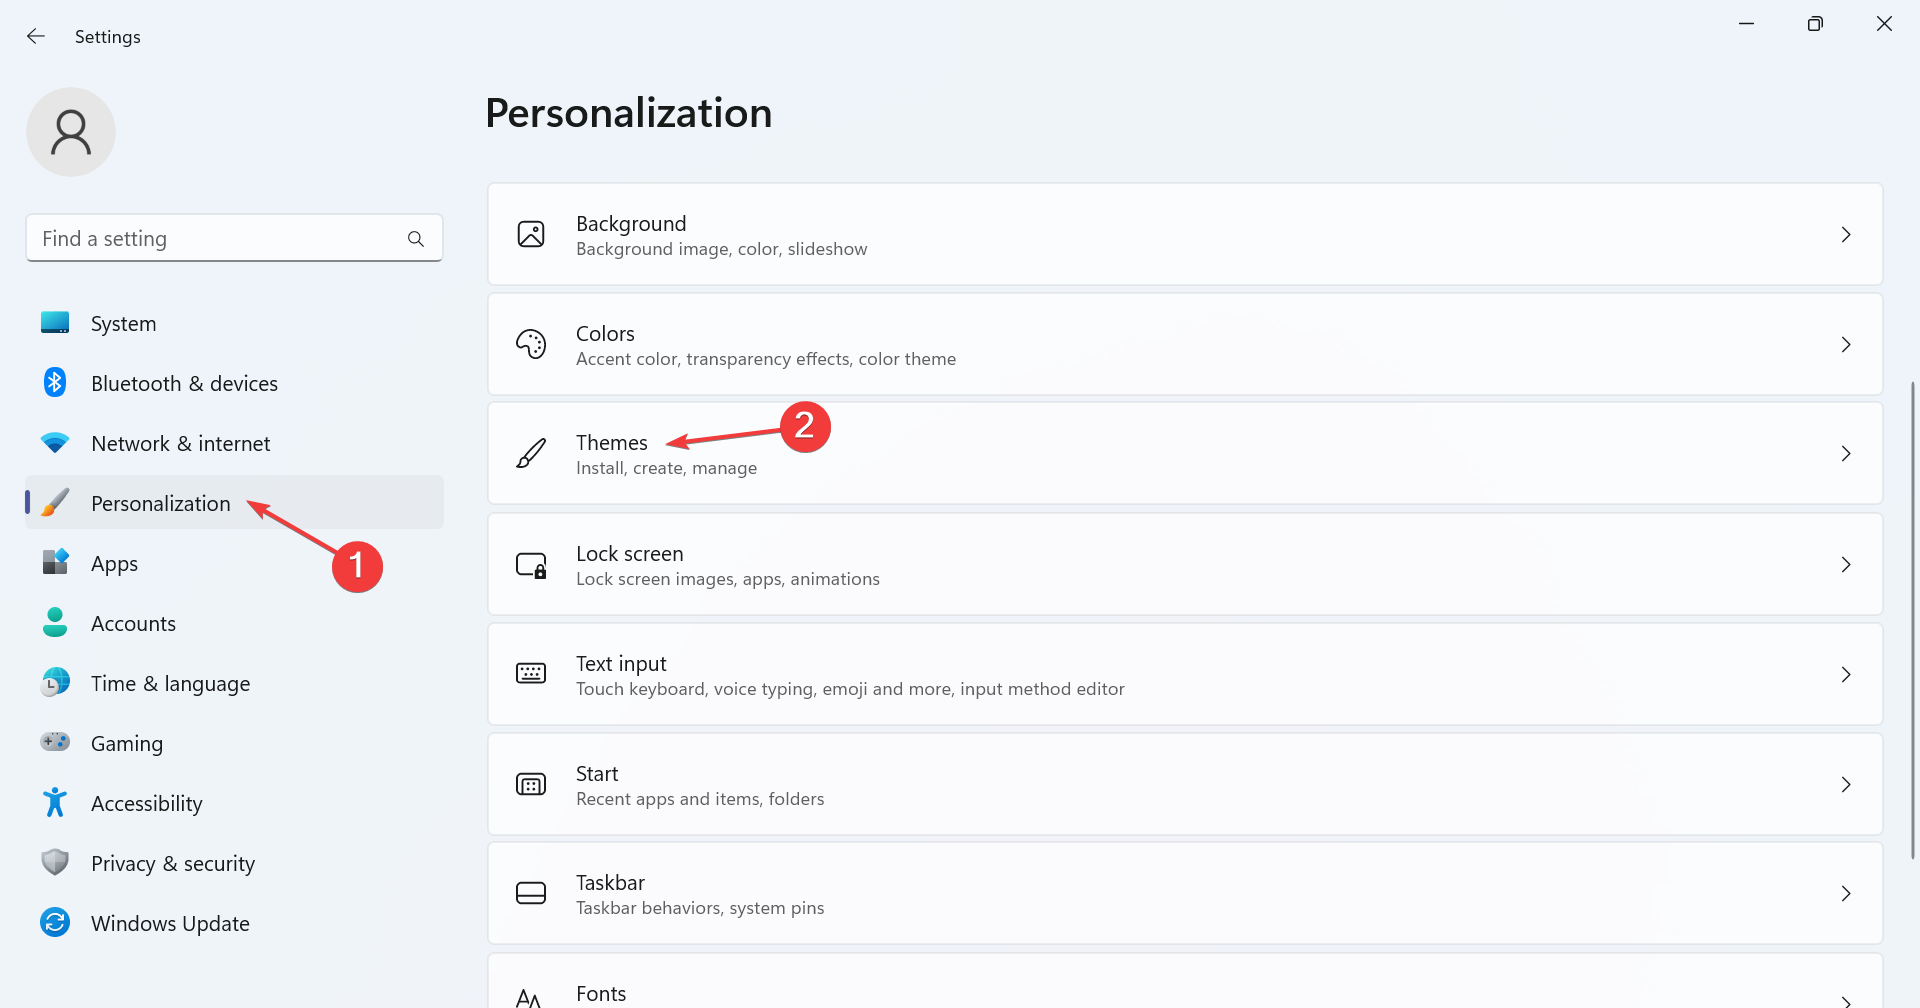The image size is (1920, 1008).
Task: Click the Lock screen icon
Action: (531, 565)
